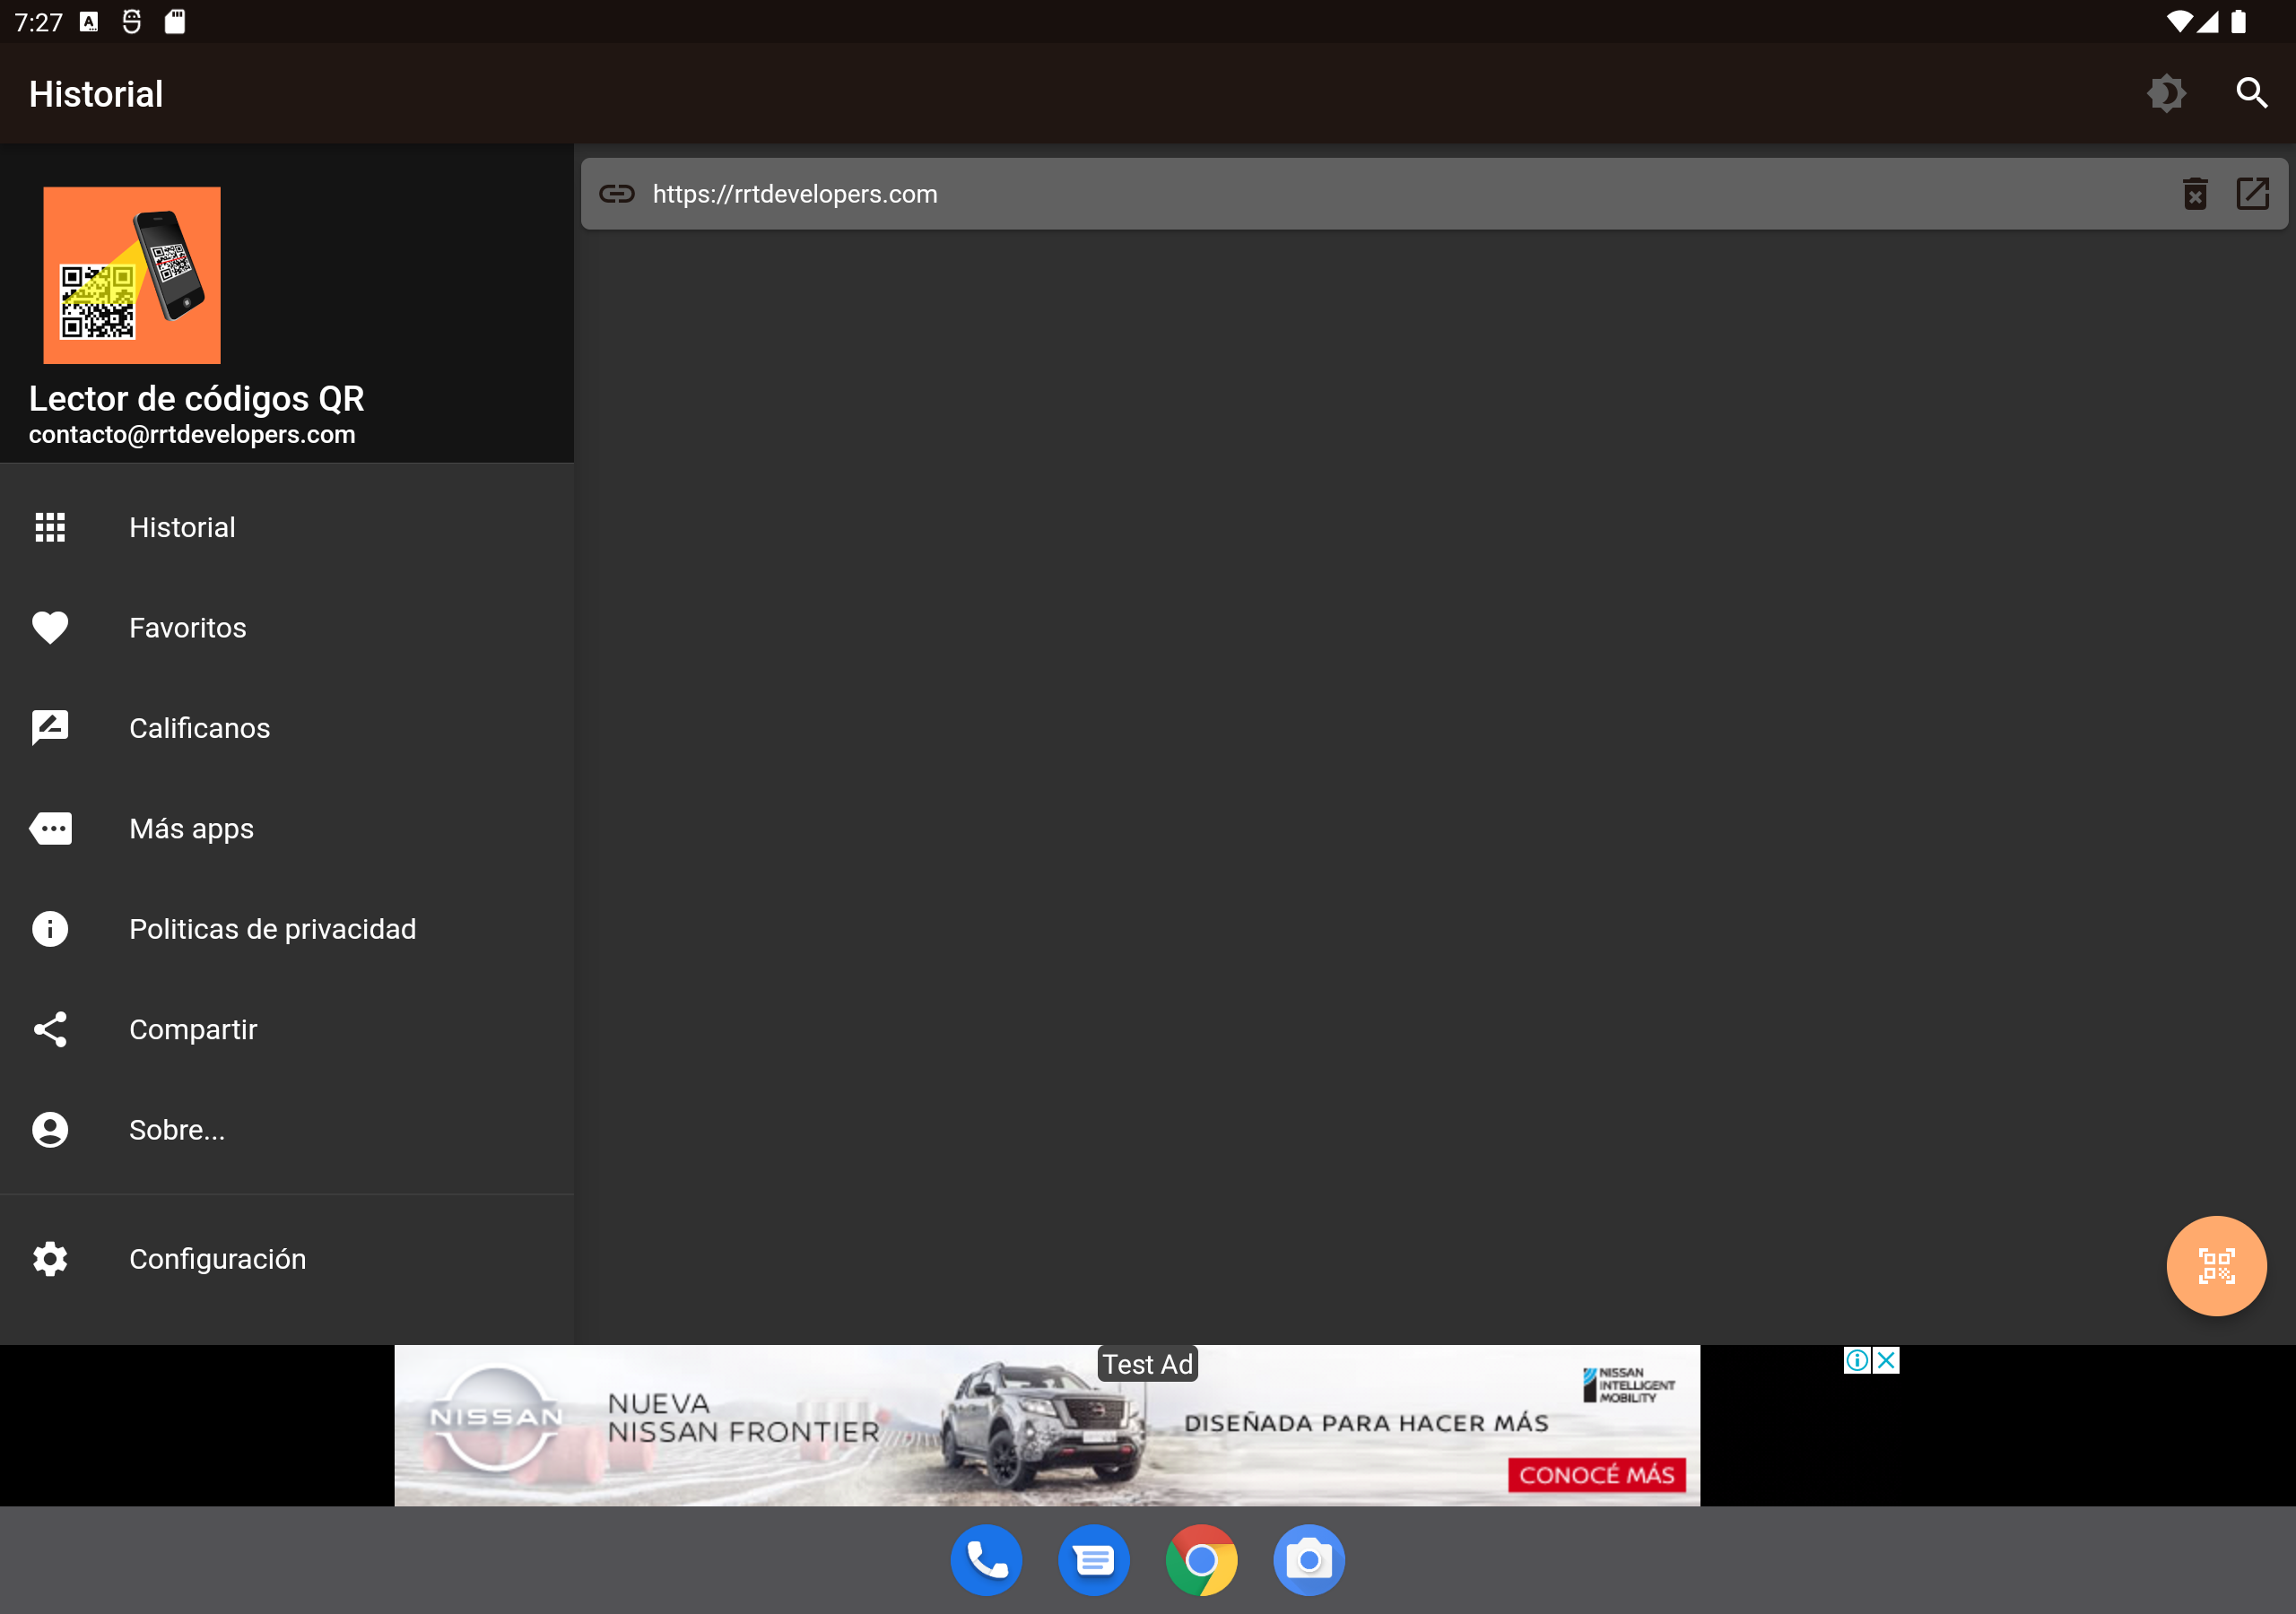2296x1614 pixels.
Task: Choose Compartir from the drawer
Action: point(287,1029)
